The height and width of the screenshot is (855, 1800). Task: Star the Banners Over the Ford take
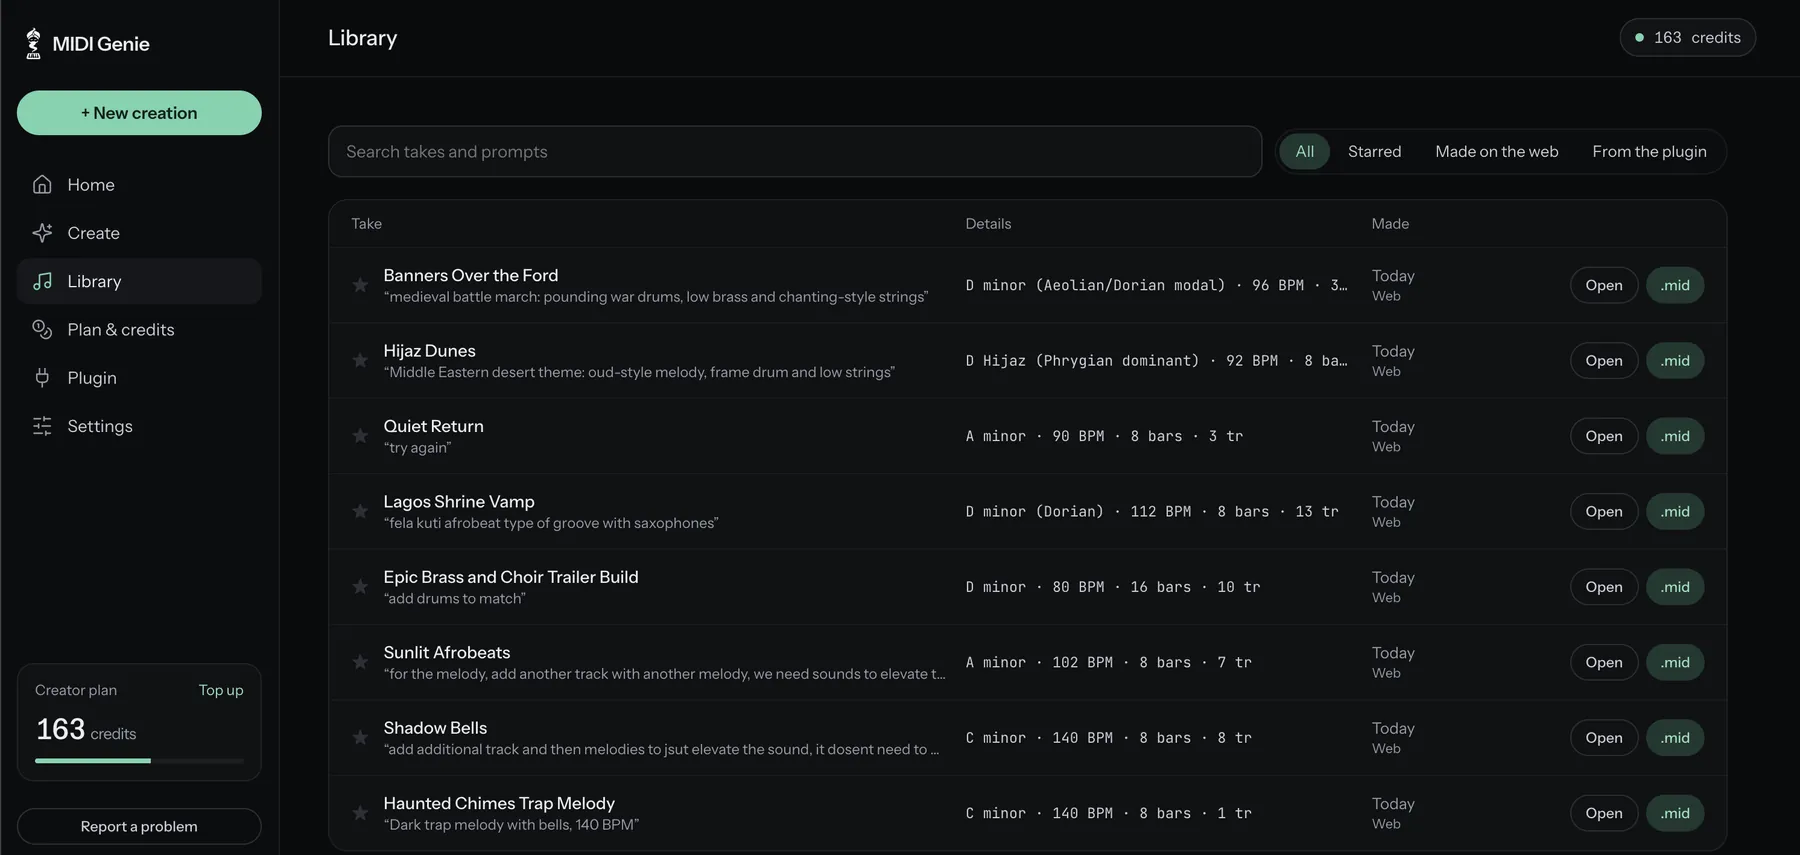(360, 285)
